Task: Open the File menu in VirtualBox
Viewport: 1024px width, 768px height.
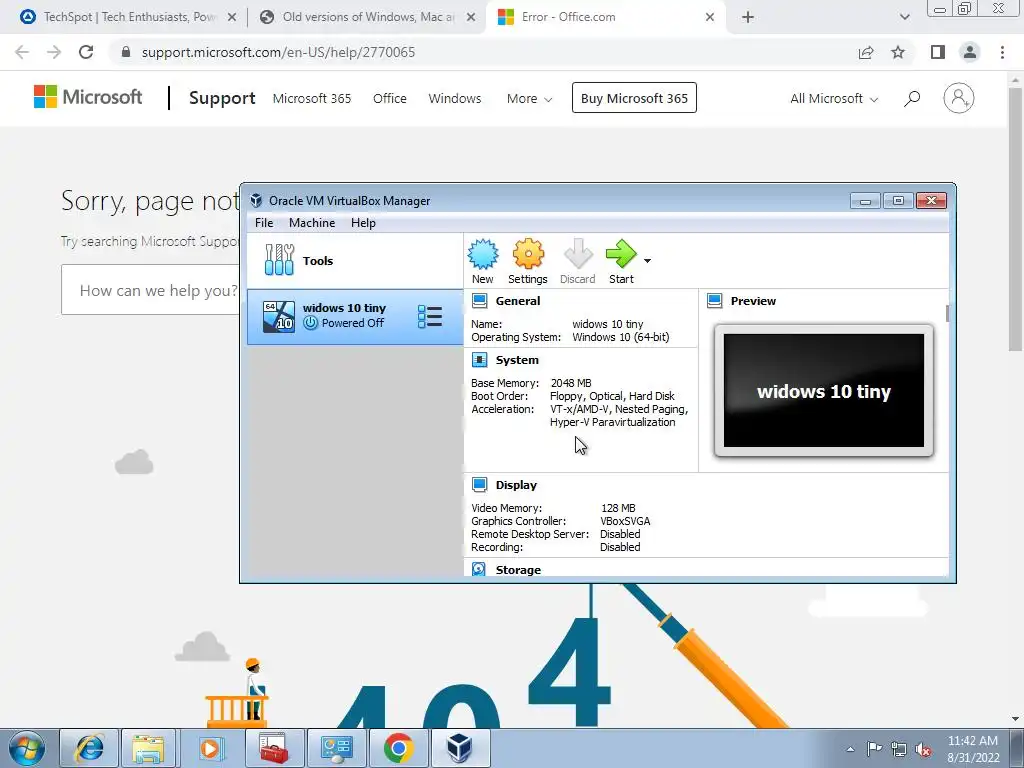Action: (x=264, y=223)
